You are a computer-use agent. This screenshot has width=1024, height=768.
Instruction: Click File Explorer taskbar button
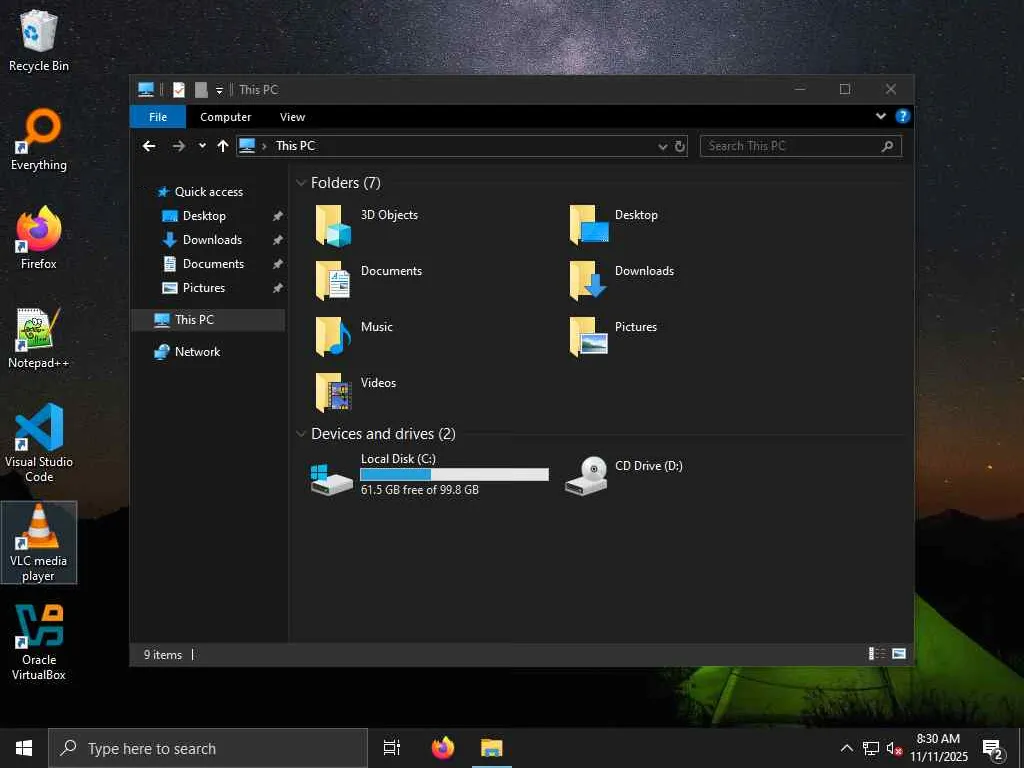pos(491,748)
